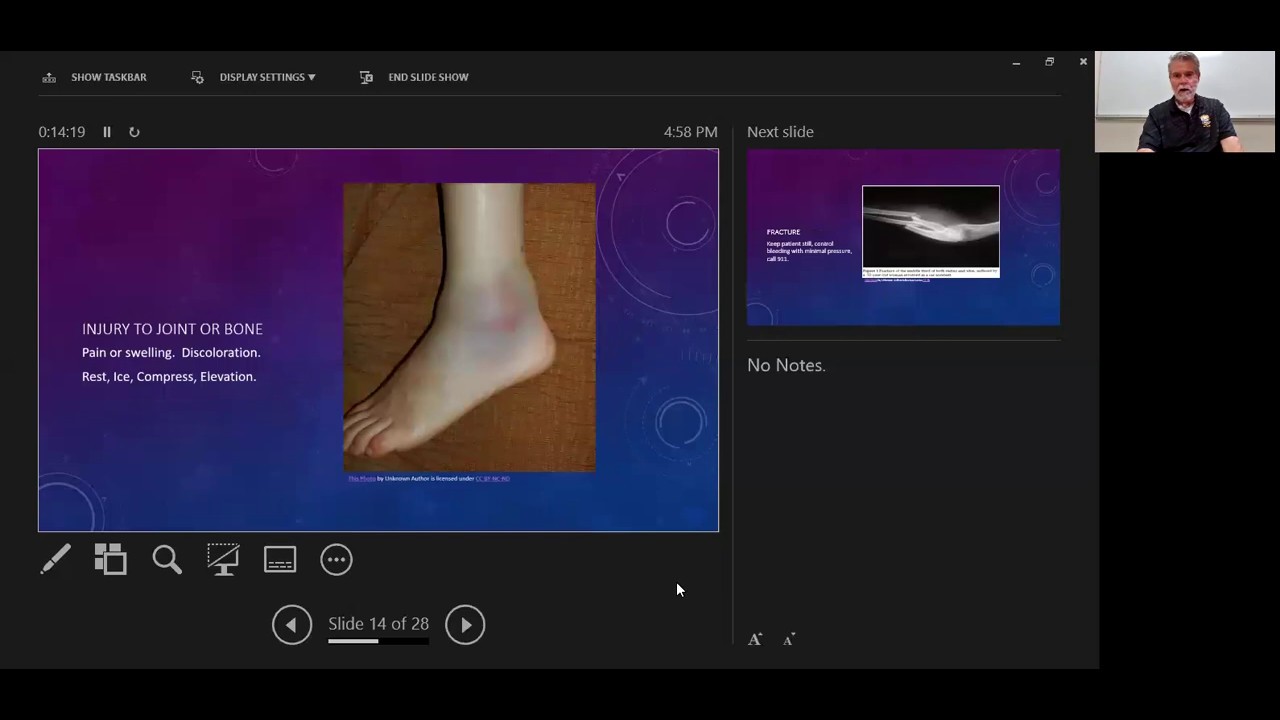The width and height of the screenshot is (1280, 720).
Task: Click the next slide Fracture thumbnail
Action: pyautogui.click(x=903, y=237)
